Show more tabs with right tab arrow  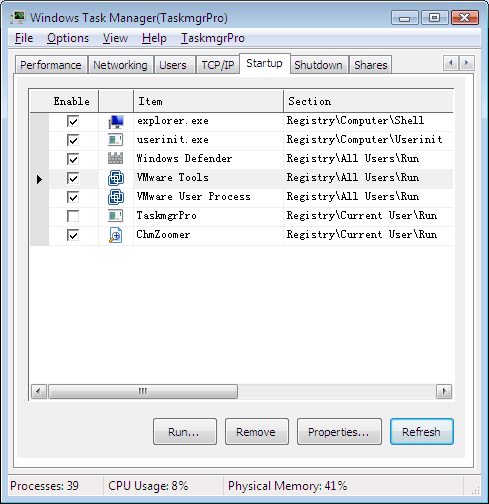coord(467,63)
